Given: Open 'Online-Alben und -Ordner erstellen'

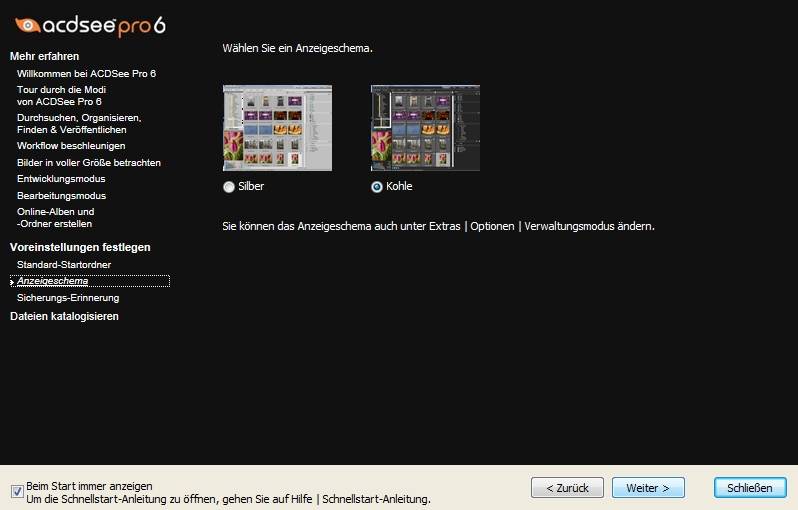Looking at the screenshot, I should point(55,217).
